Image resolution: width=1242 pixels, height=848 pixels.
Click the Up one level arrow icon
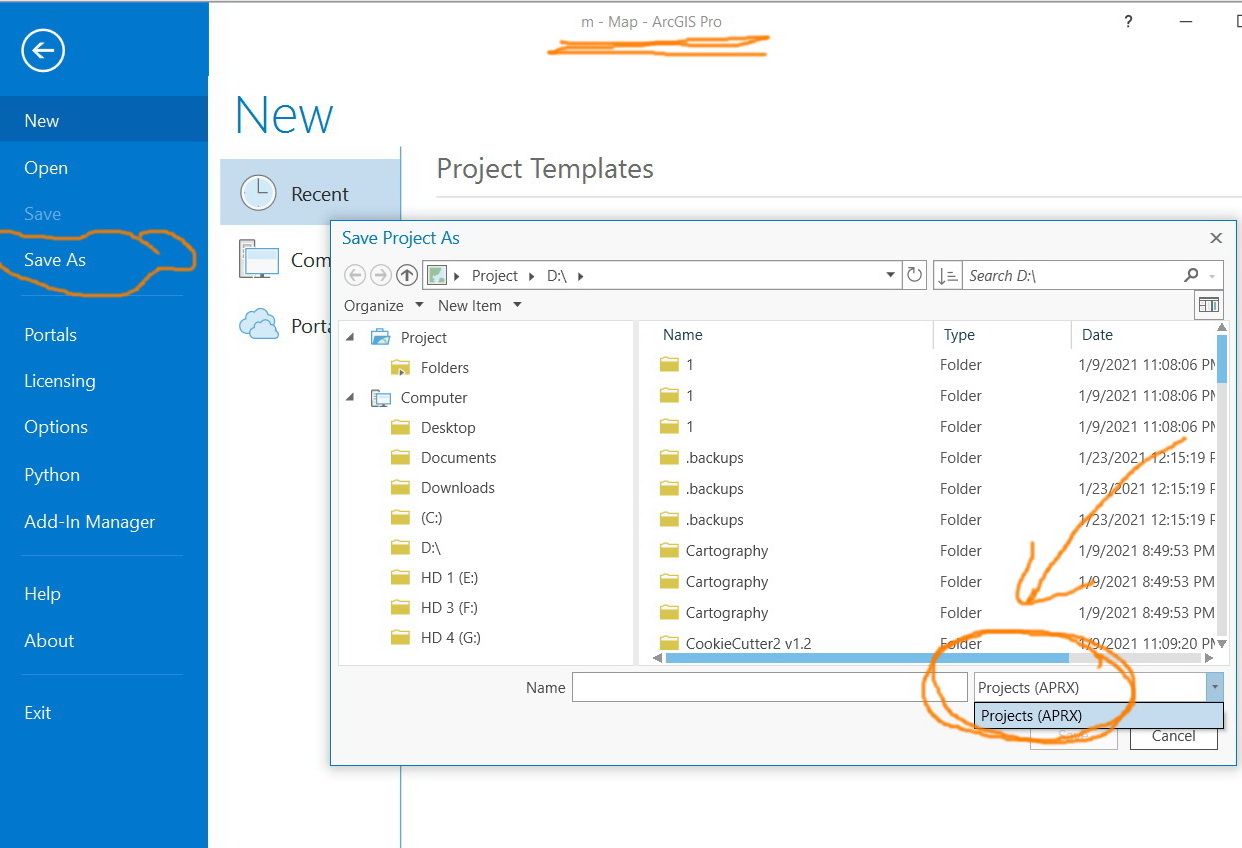click(406, 275)
